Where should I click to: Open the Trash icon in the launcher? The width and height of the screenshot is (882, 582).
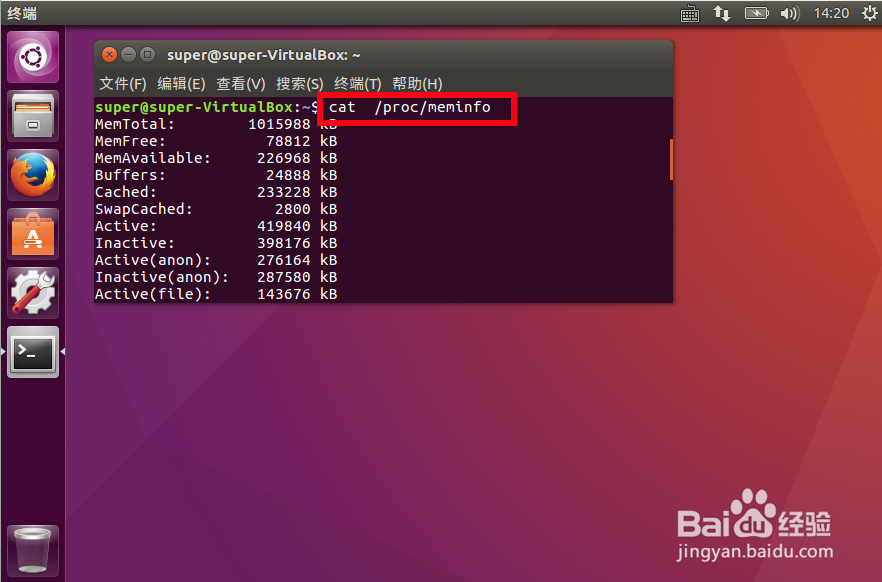coord(33,551)
